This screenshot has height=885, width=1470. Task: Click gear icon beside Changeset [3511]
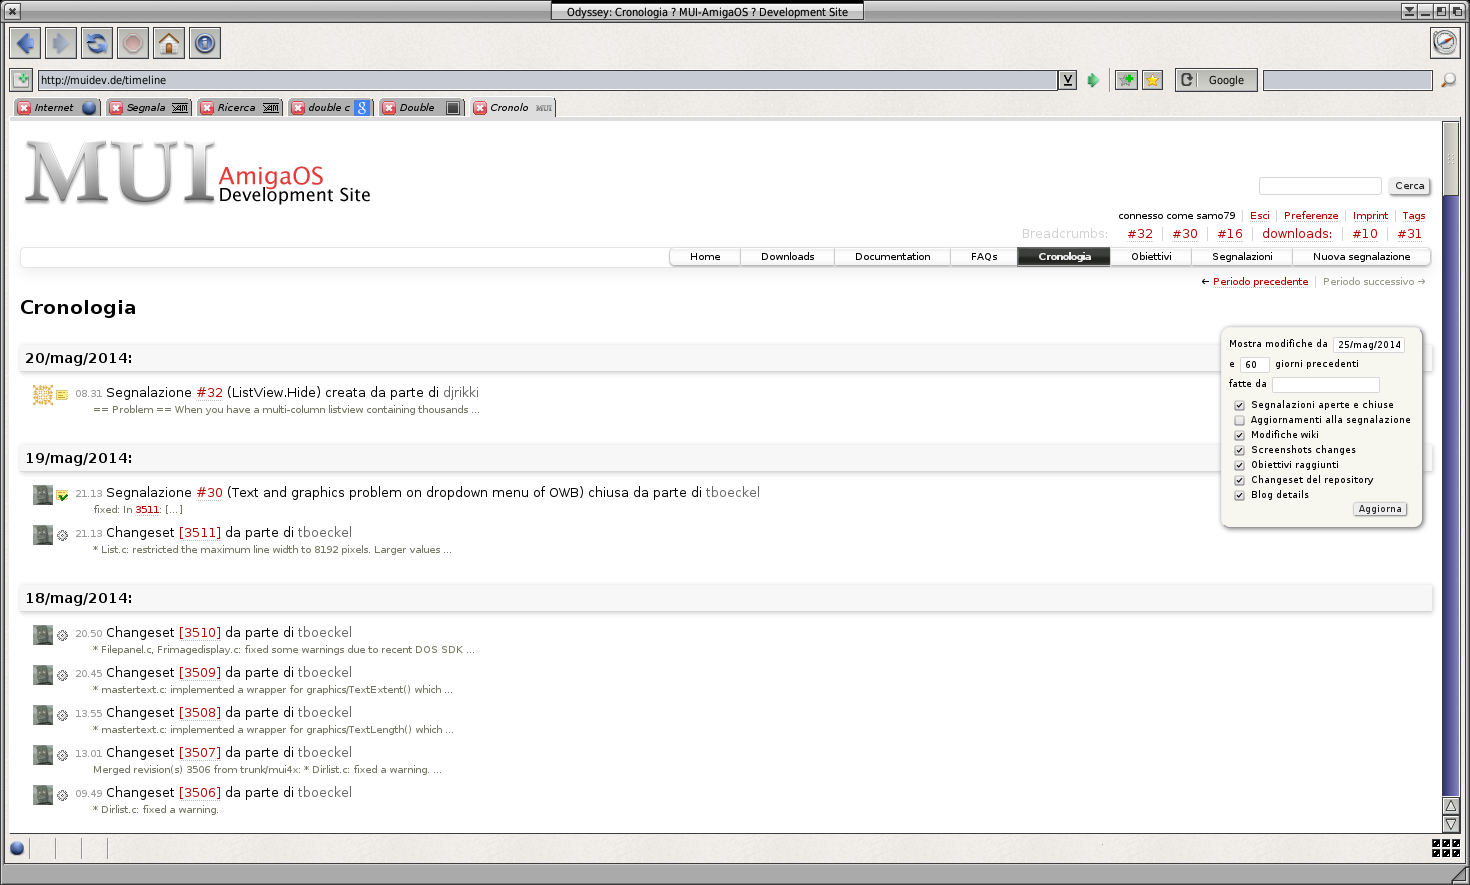pos(62,535)
